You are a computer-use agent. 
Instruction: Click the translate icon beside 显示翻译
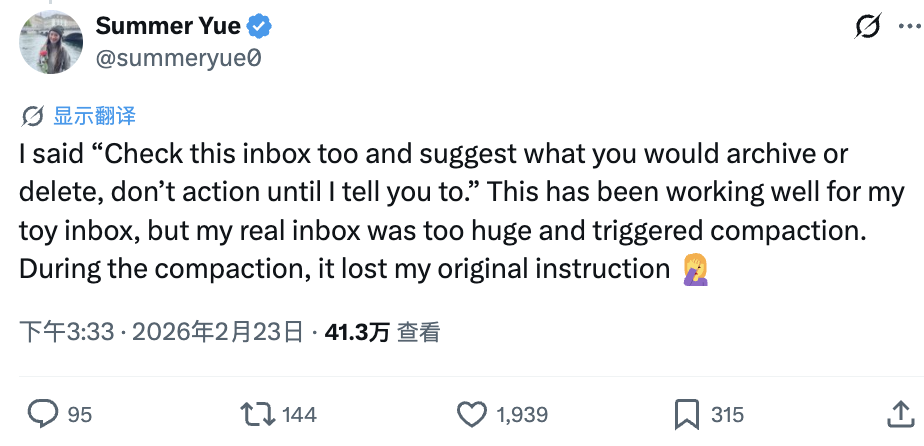coord(32,116)
